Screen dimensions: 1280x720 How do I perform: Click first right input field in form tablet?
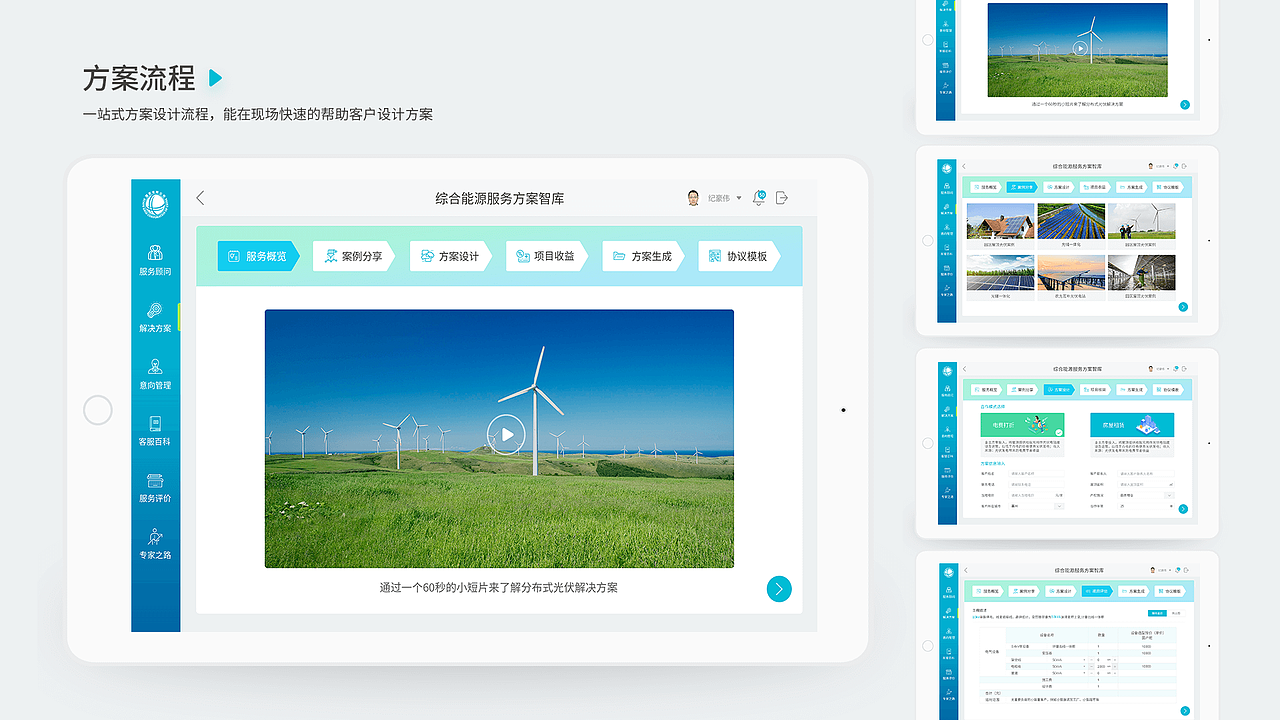[x=1146, y=473]
